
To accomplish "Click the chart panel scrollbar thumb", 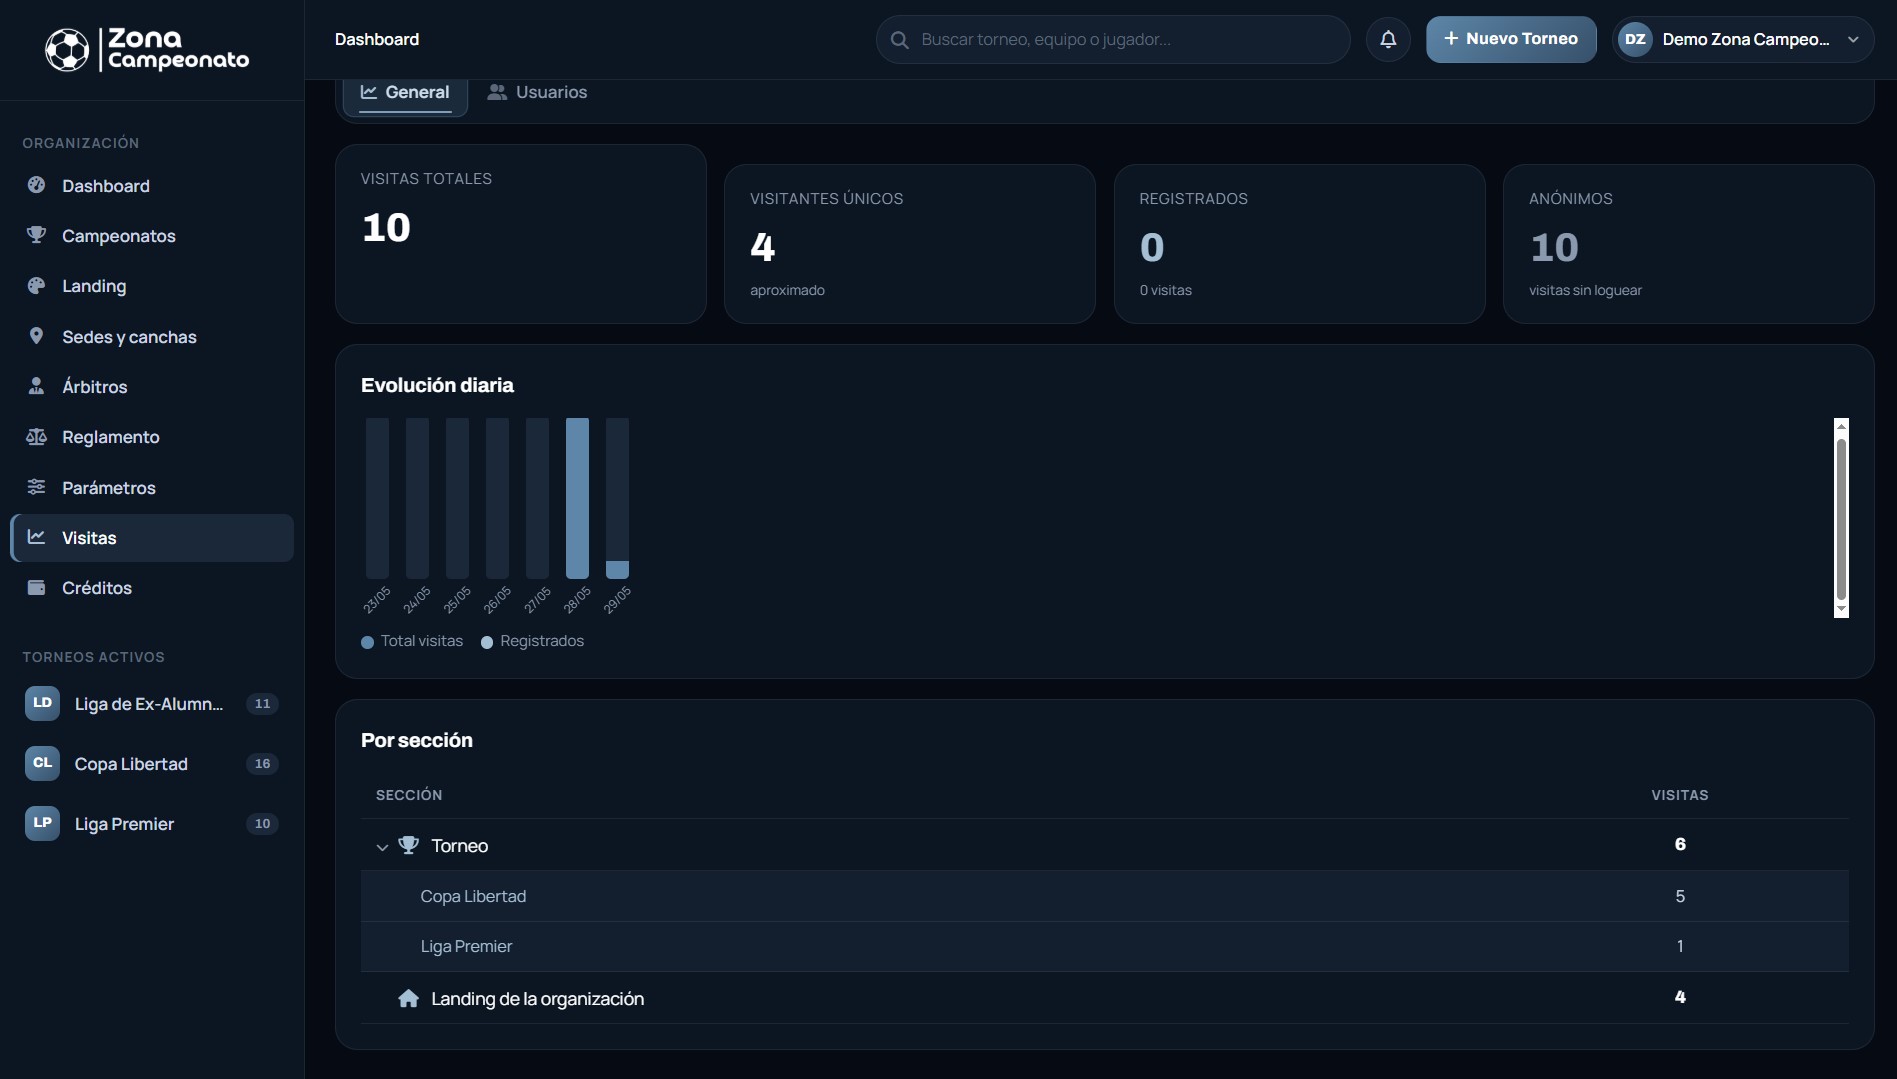I will click(1841, 518).
